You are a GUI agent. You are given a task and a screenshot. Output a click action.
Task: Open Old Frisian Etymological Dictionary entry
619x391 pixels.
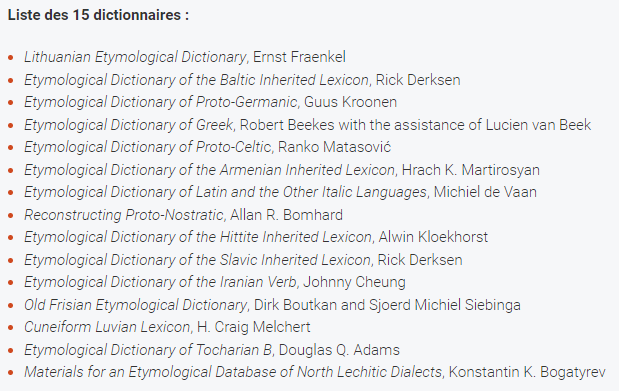(x=136, y=305)
